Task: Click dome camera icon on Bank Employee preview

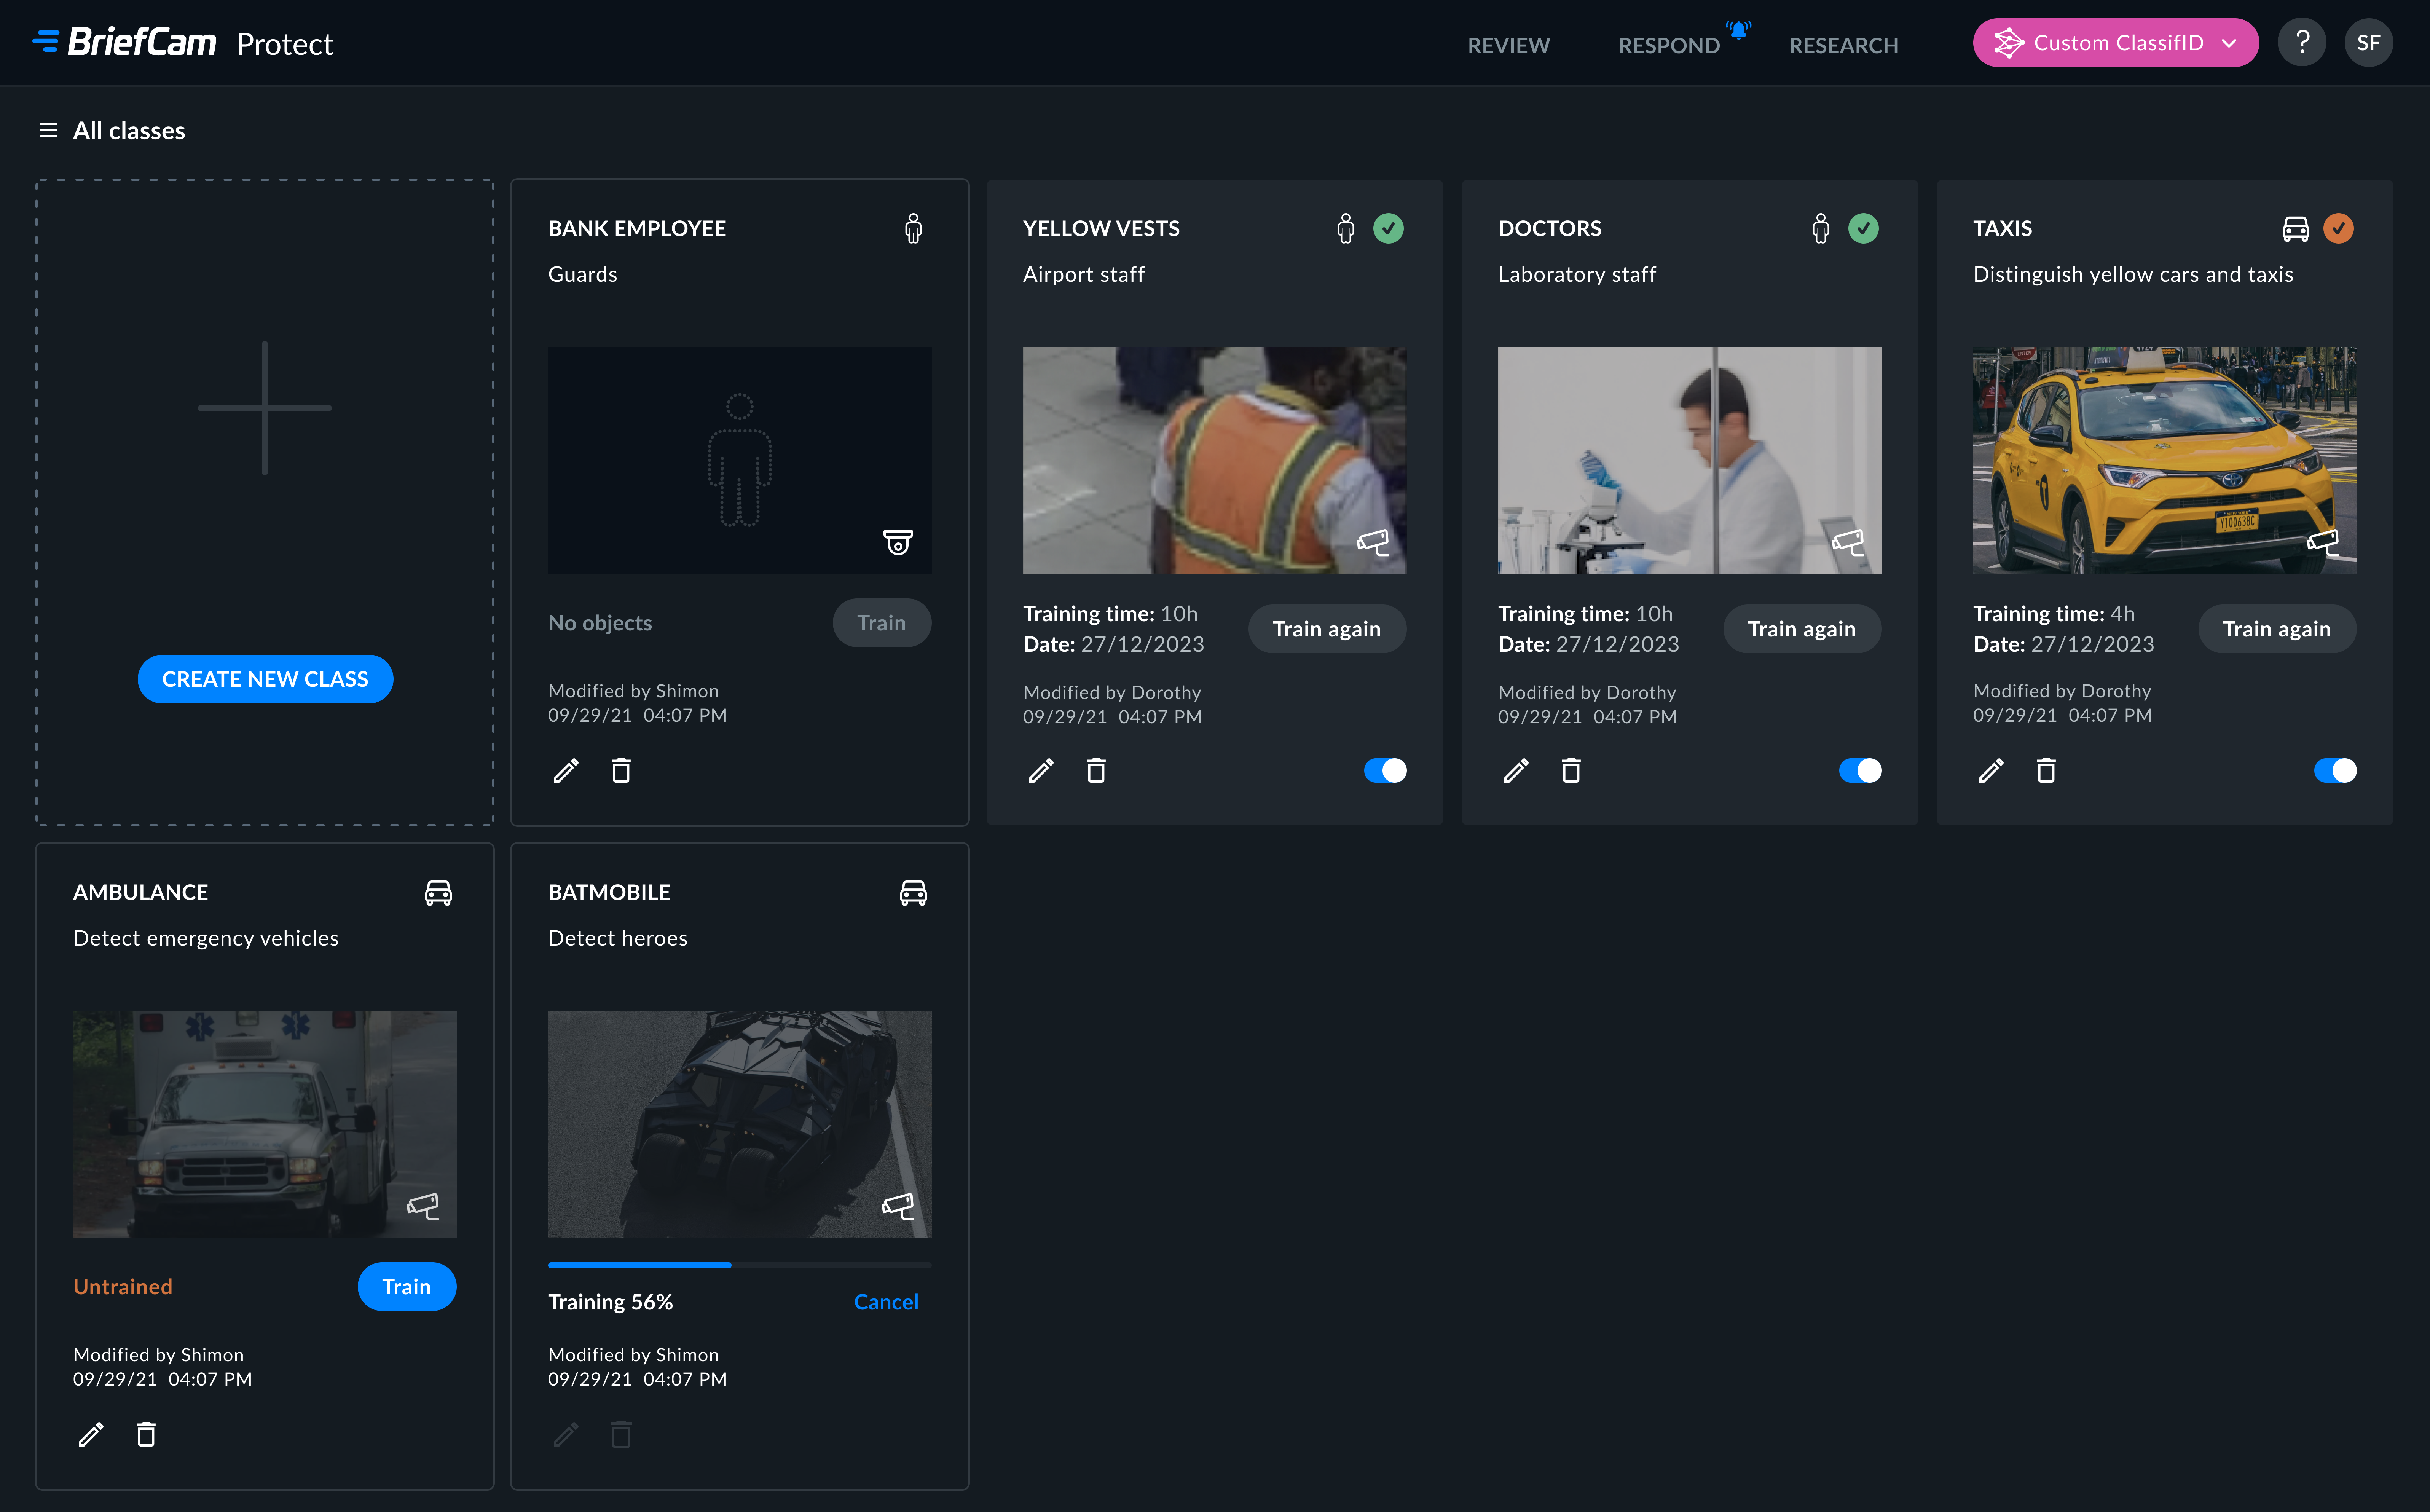Action: coord(898,542)
